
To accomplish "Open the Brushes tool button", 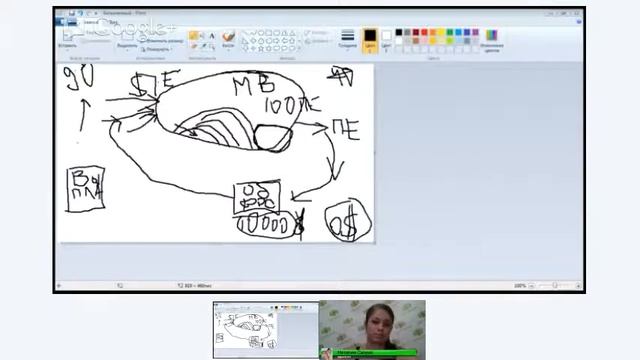I will 228,40.
